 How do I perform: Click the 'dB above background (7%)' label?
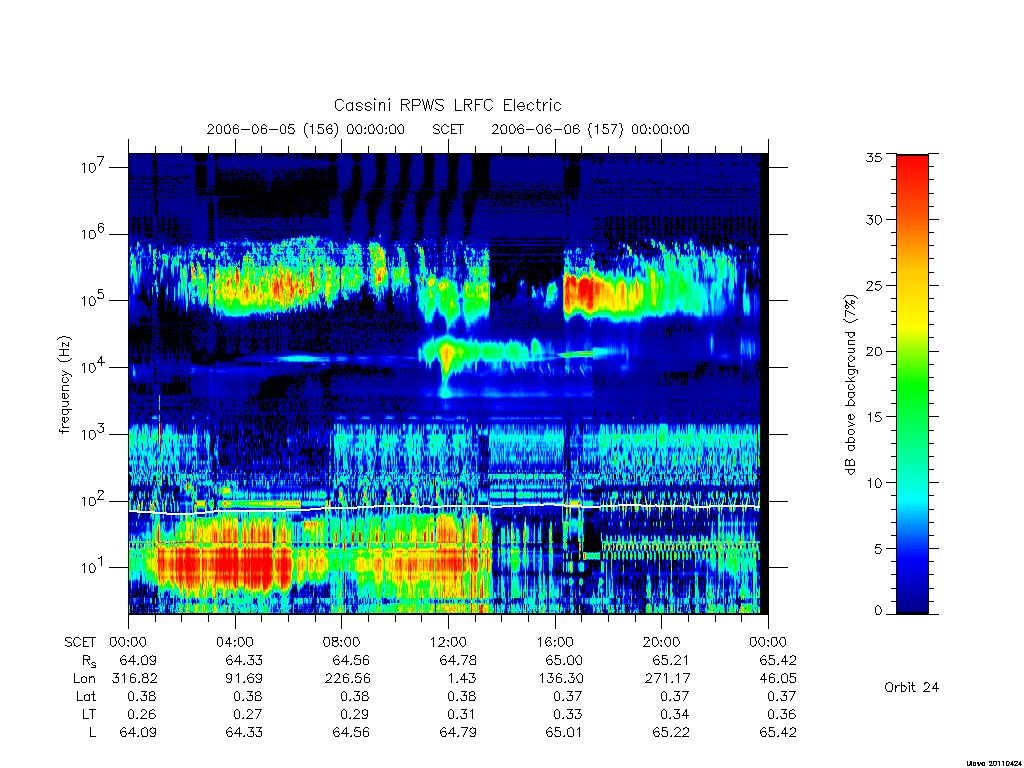click(x=850, y=385)
